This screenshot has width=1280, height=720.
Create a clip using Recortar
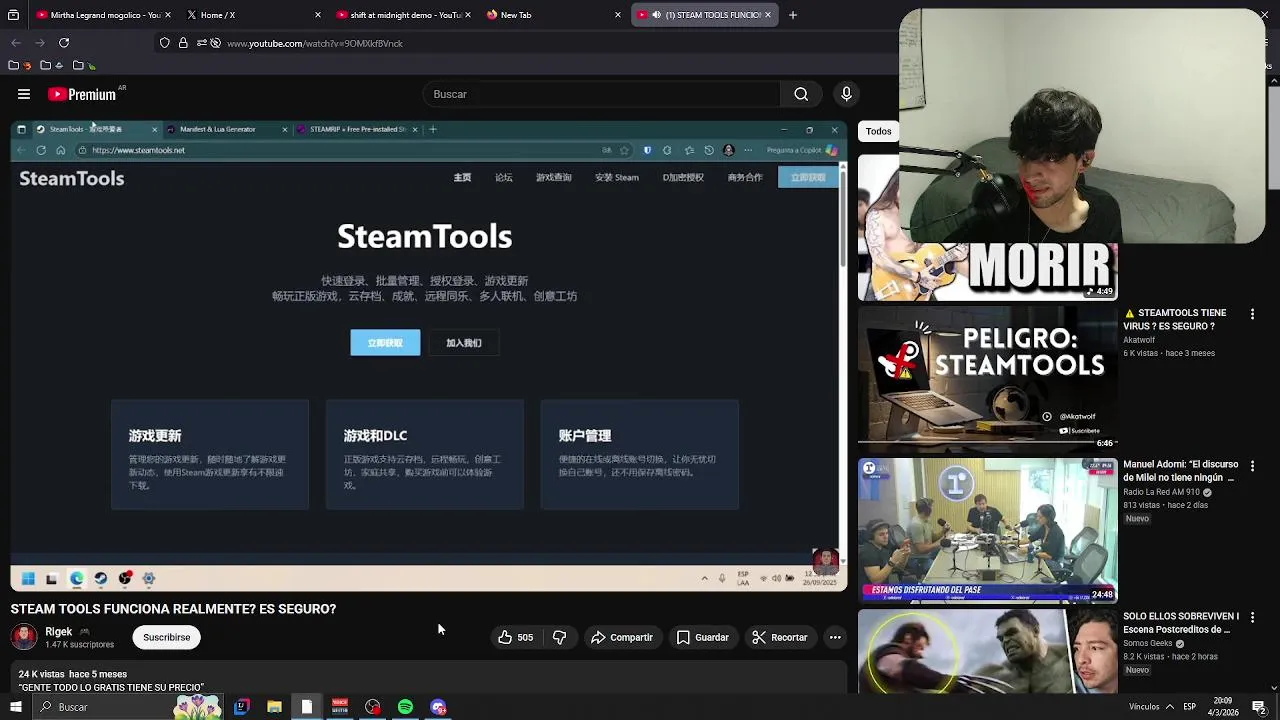coord(780,637)
